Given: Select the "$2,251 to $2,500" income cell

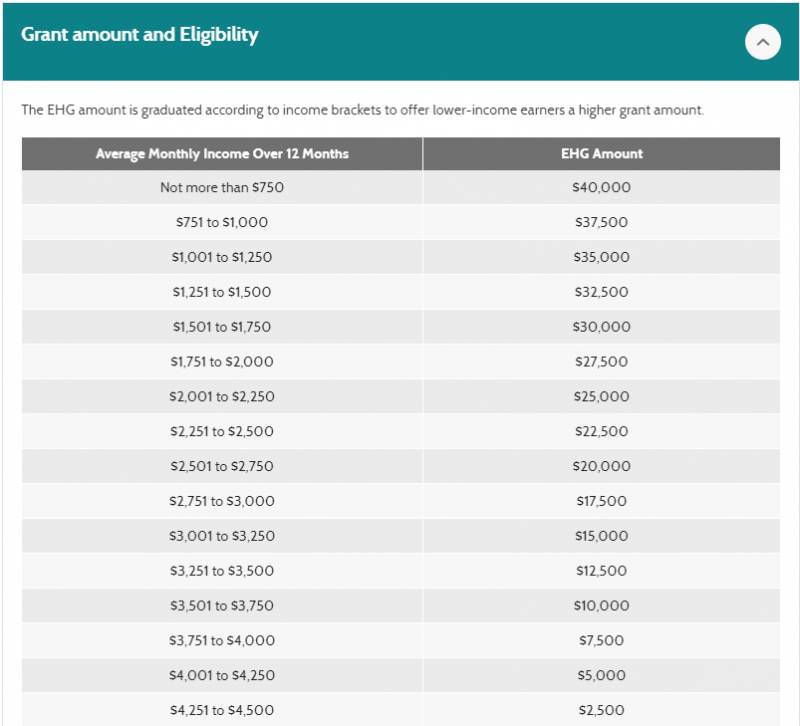Looking at the screenshot, I should tap(222, 432).
